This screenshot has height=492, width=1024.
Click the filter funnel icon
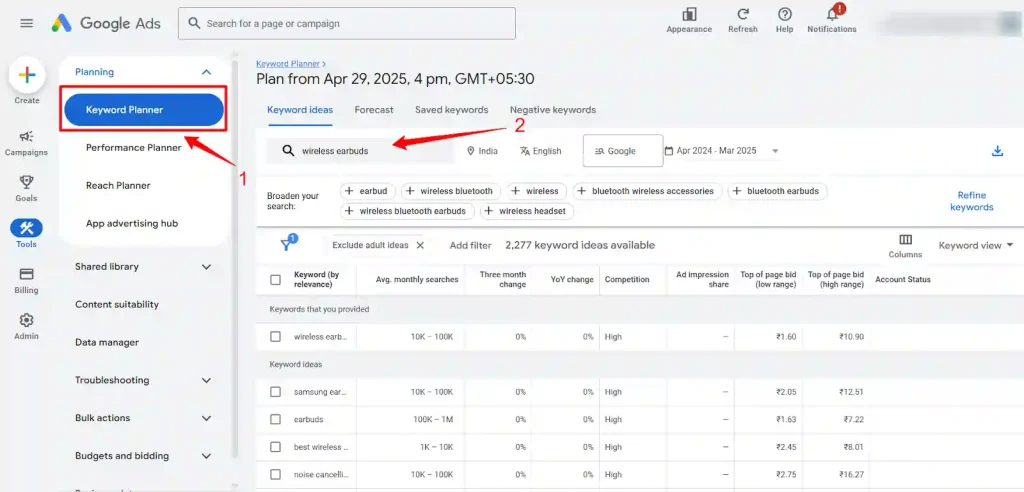[x=286, y=245]
